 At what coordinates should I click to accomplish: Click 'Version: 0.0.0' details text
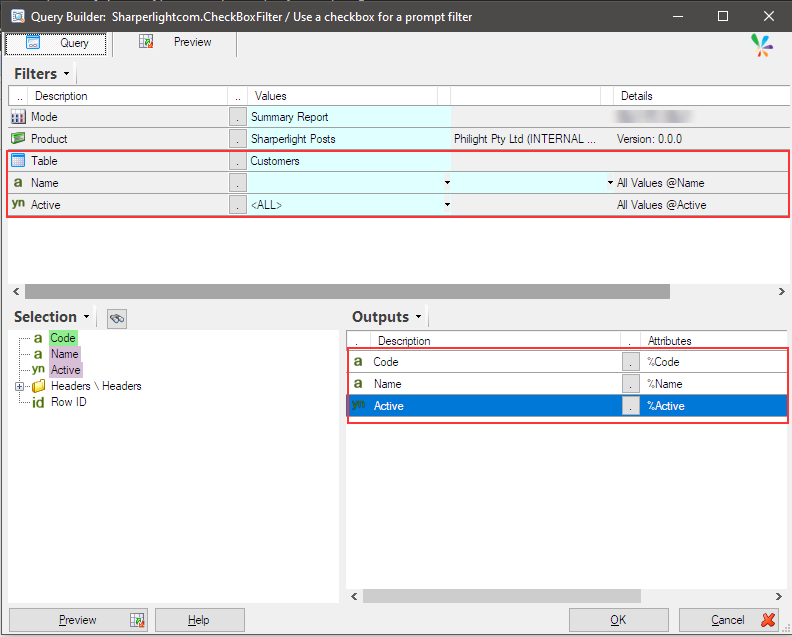pyautogui.click(x=649, y=139)
